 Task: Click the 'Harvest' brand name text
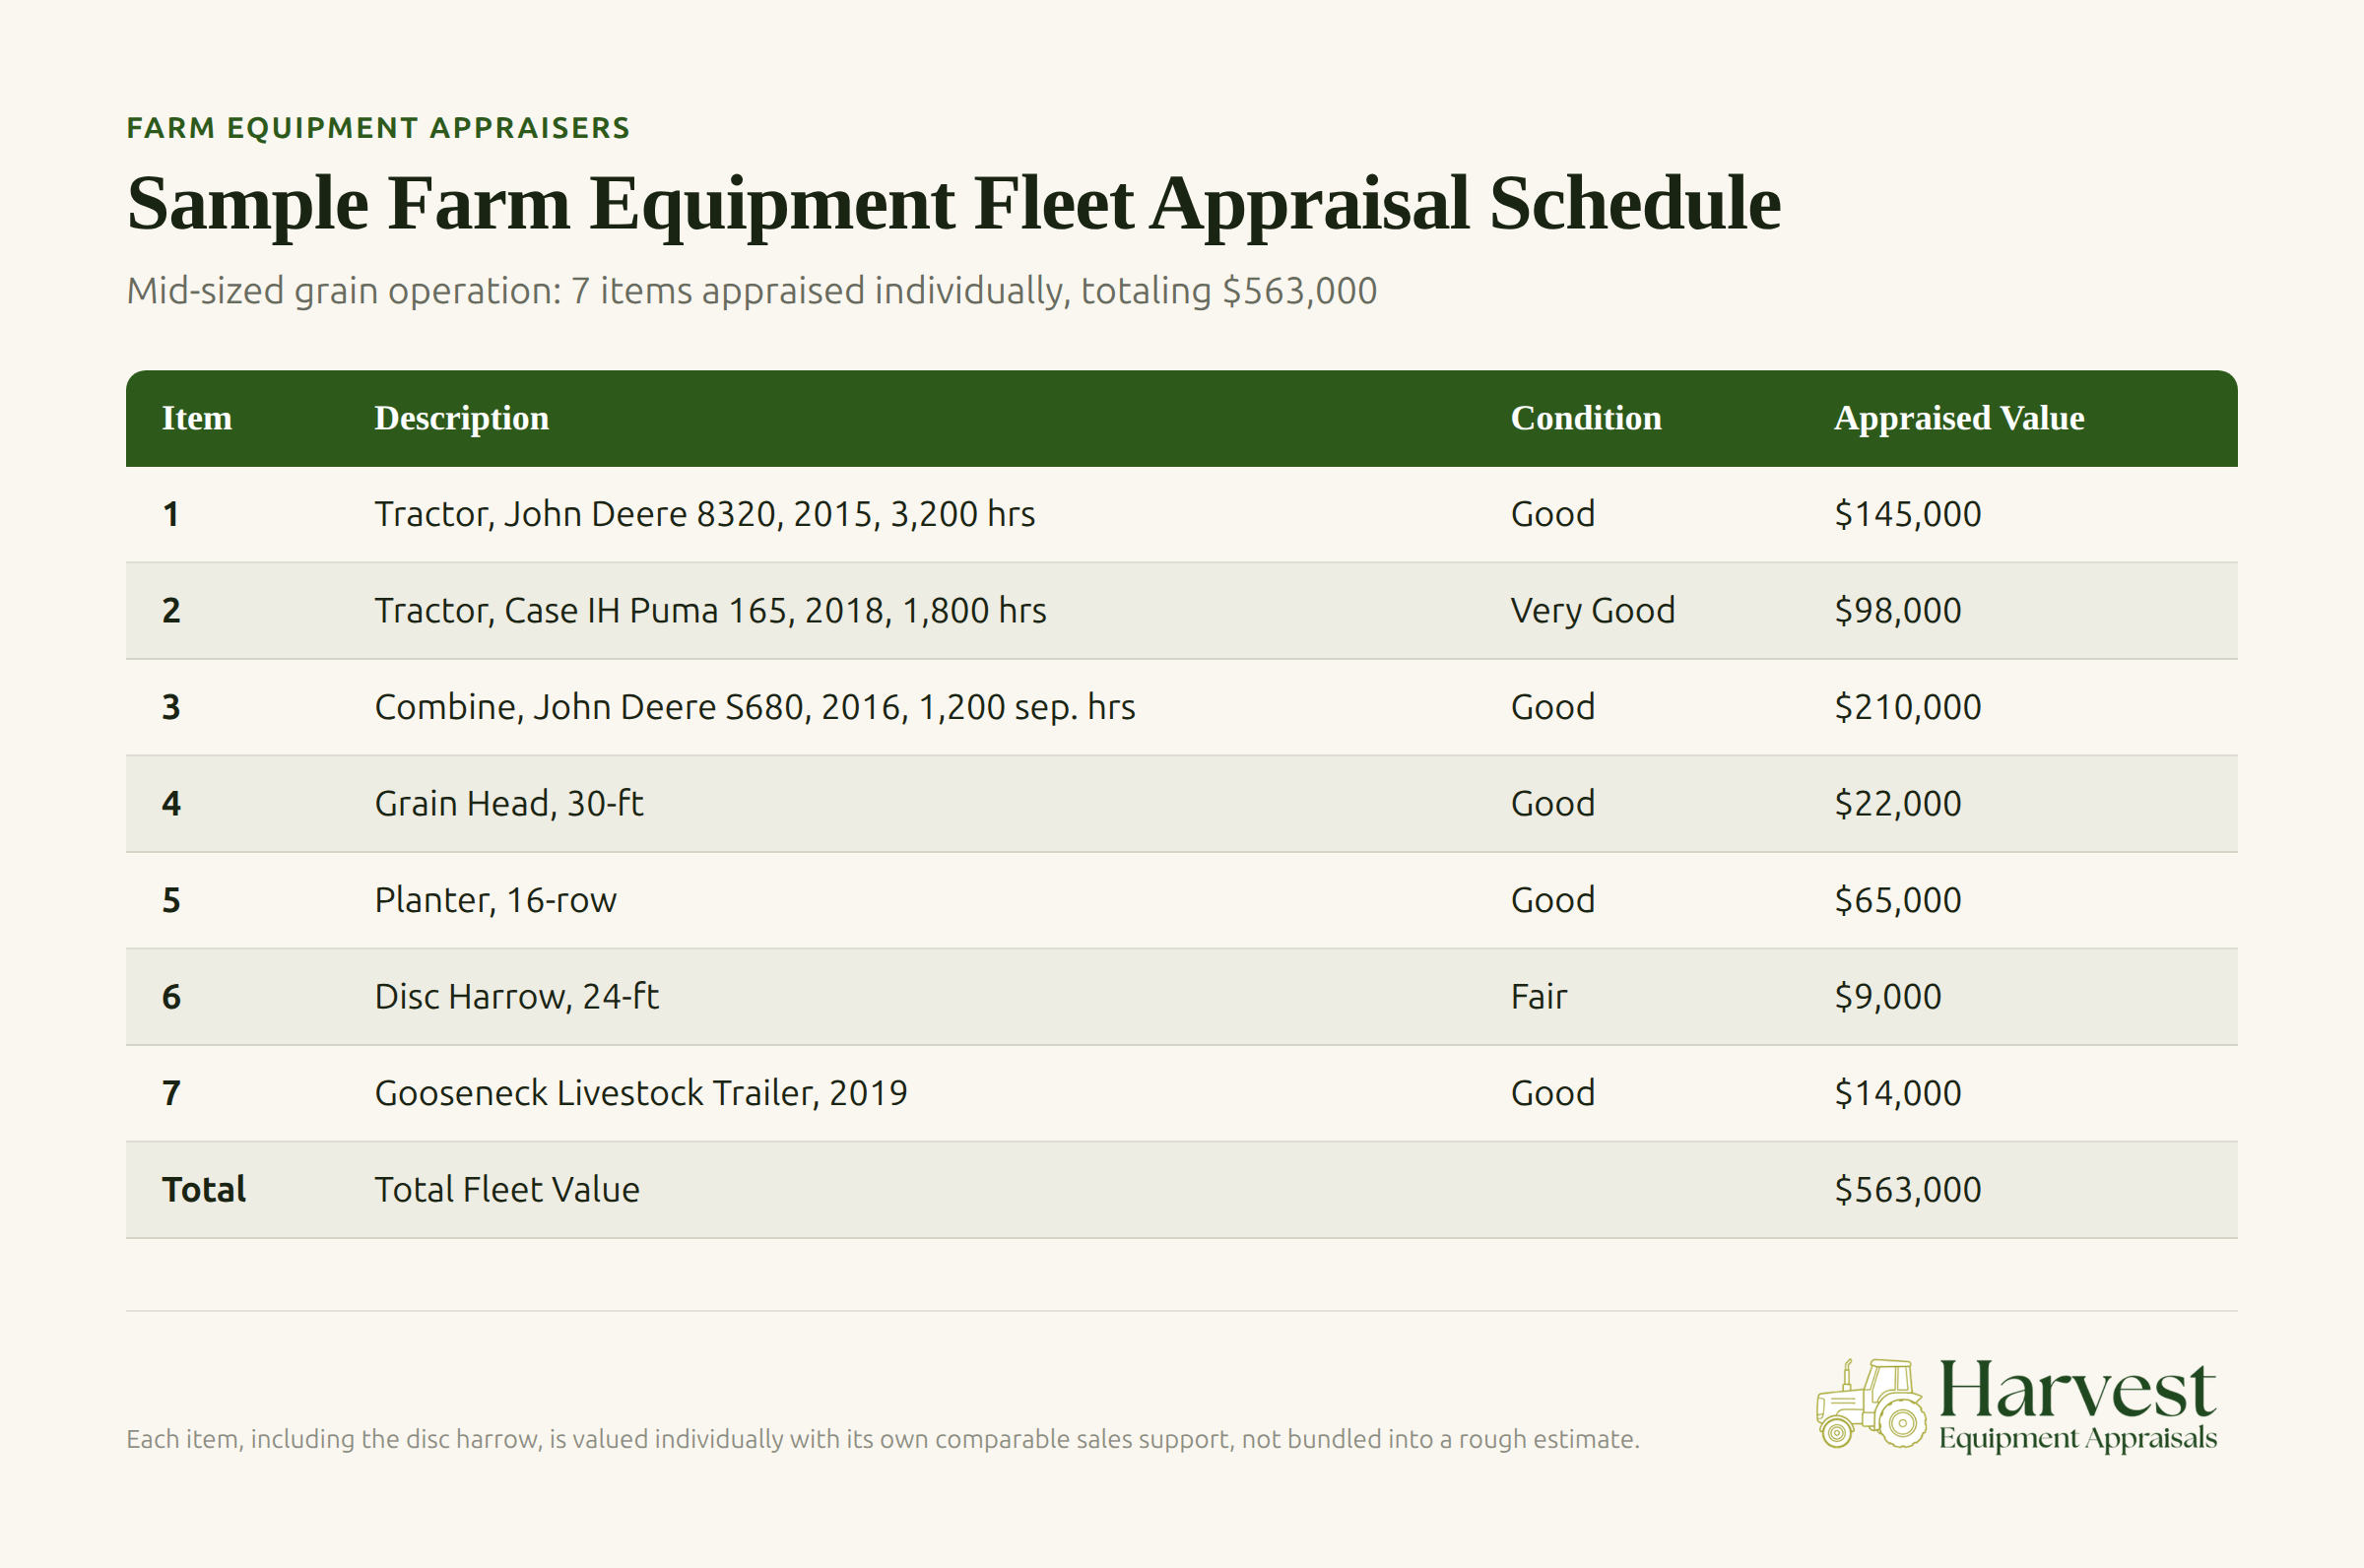2077,1389
